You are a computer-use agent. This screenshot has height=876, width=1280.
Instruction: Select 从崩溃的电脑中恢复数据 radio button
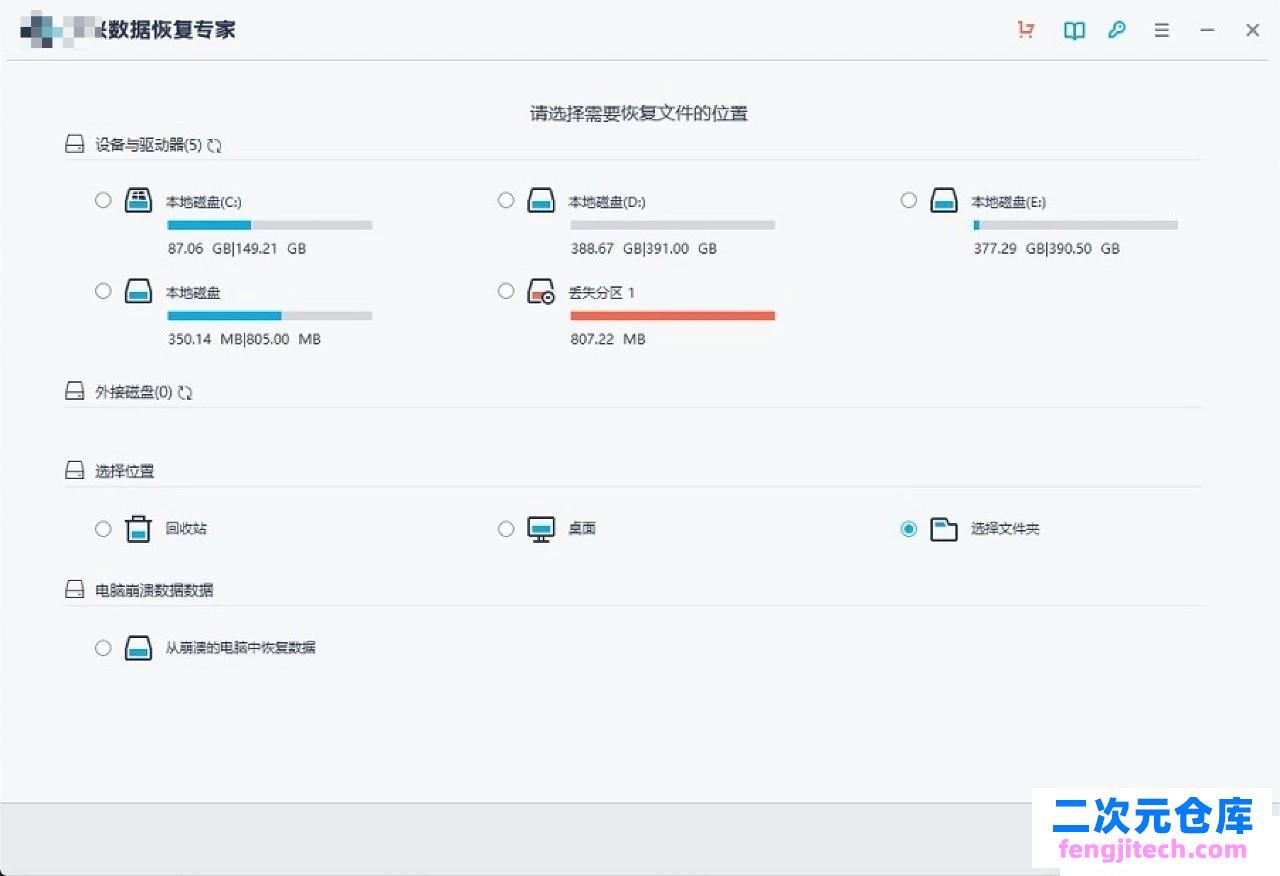click(103, 648)
